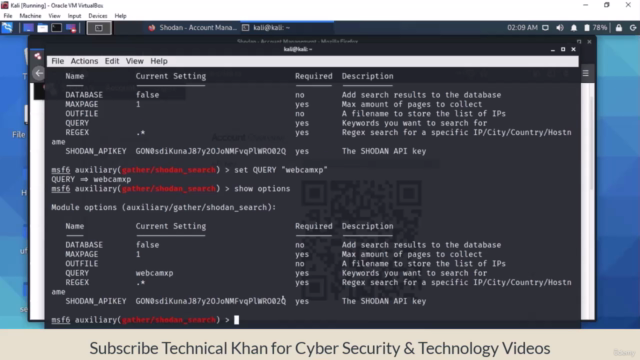Click upper SHODAN_APIKEY value in first table

211,151
